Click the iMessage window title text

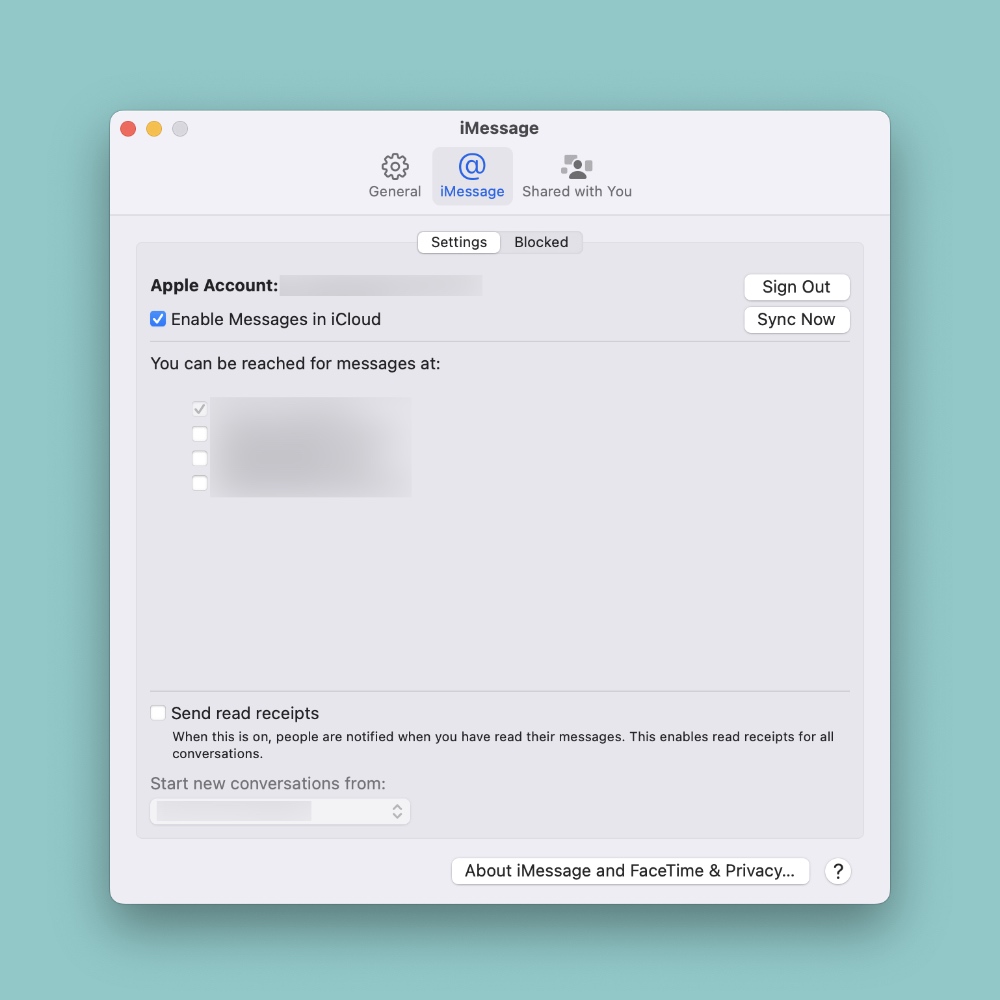499,128
